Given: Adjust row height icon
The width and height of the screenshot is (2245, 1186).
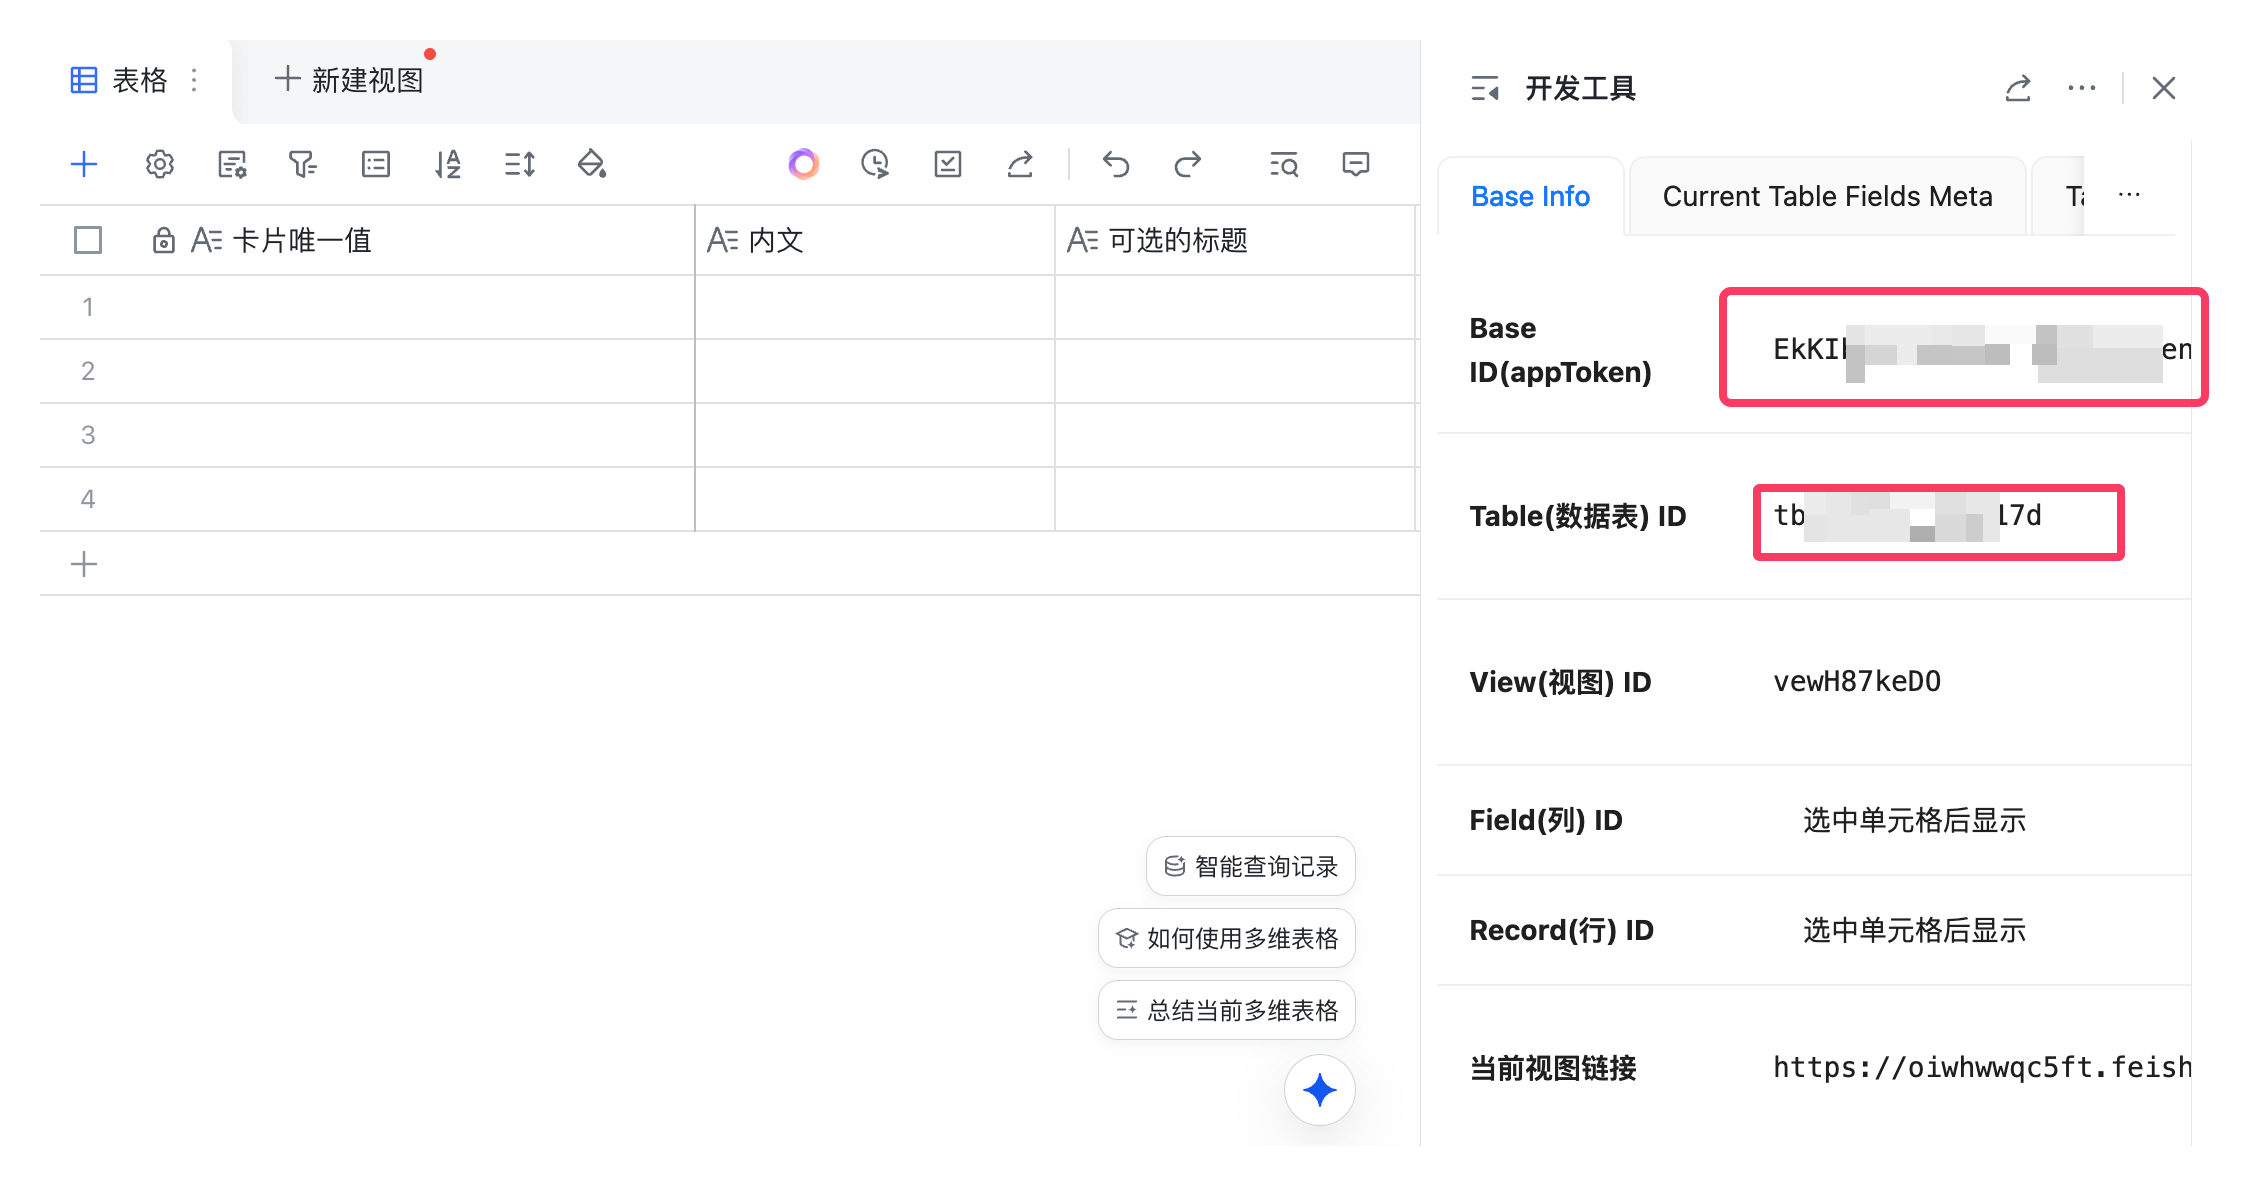Looking at the screenshot, I should pos(520,164).
